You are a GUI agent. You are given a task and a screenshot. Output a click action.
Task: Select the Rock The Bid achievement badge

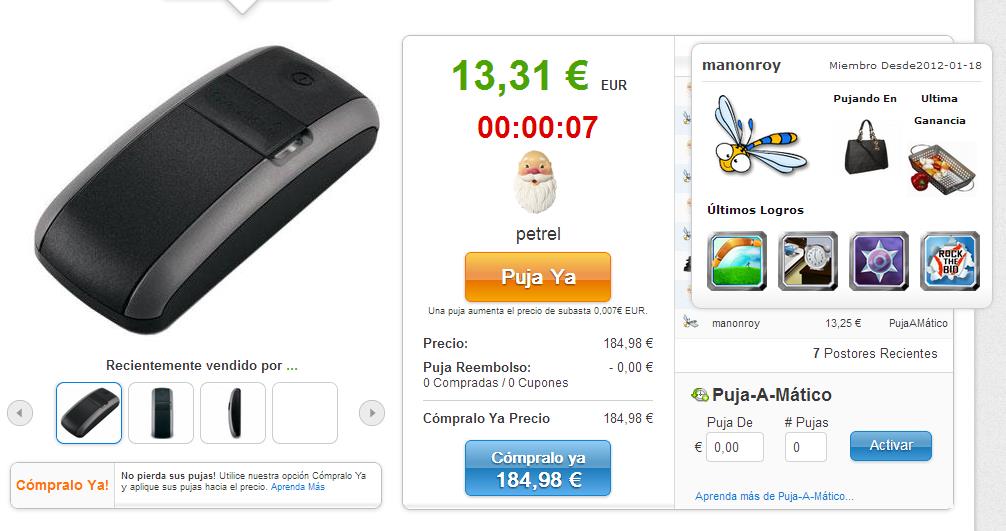pyautogui.click(x=950, y=261)
